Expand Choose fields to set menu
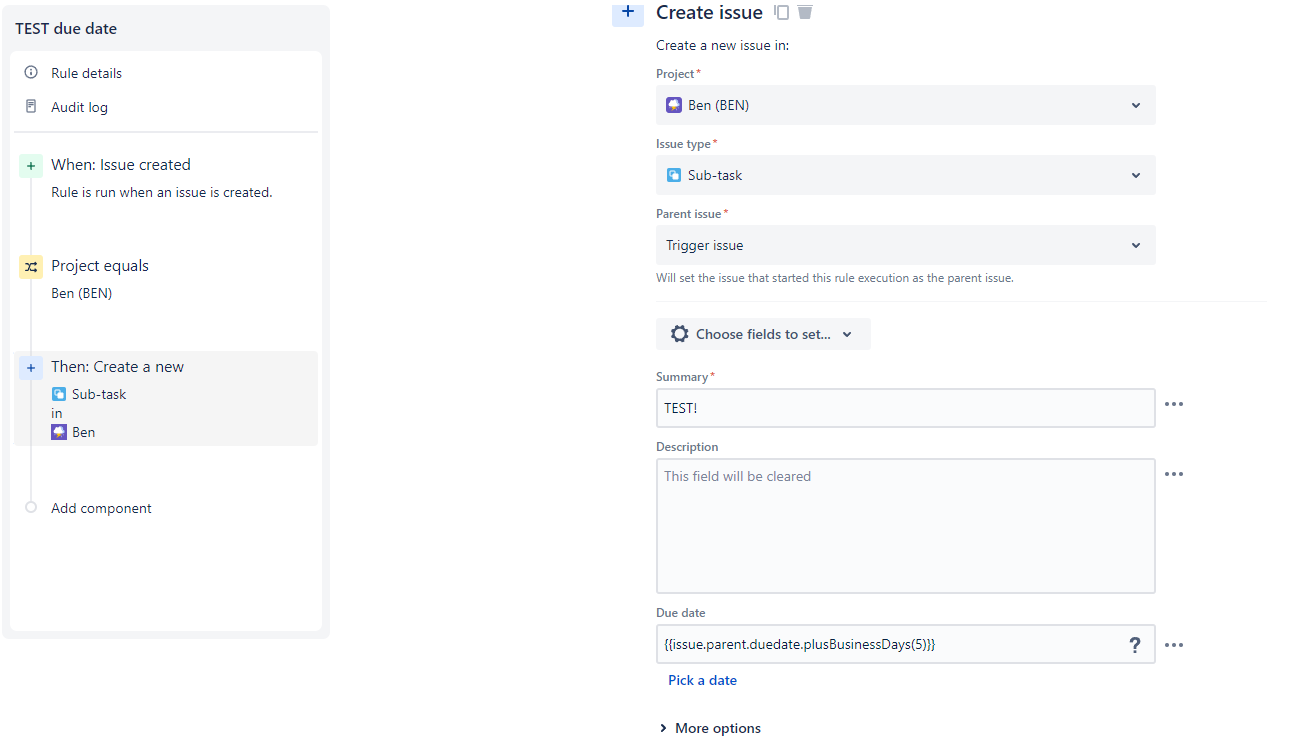This screenshot has width=1299, height=753. [763, 334]
